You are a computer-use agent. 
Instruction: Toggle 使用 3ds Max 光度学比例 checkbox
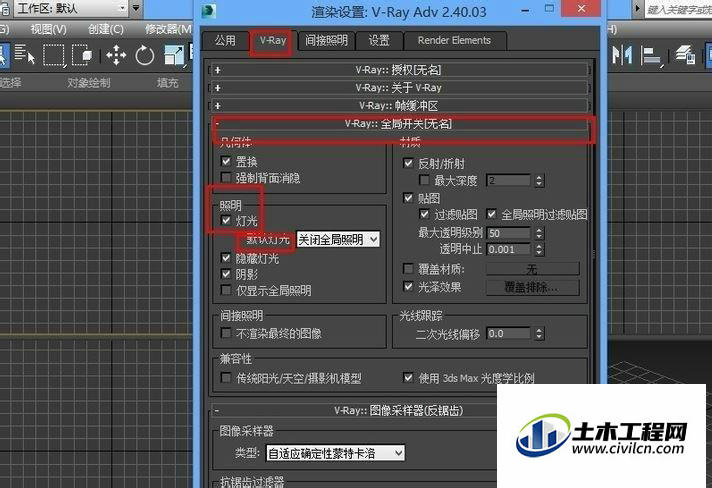point(408,378)
